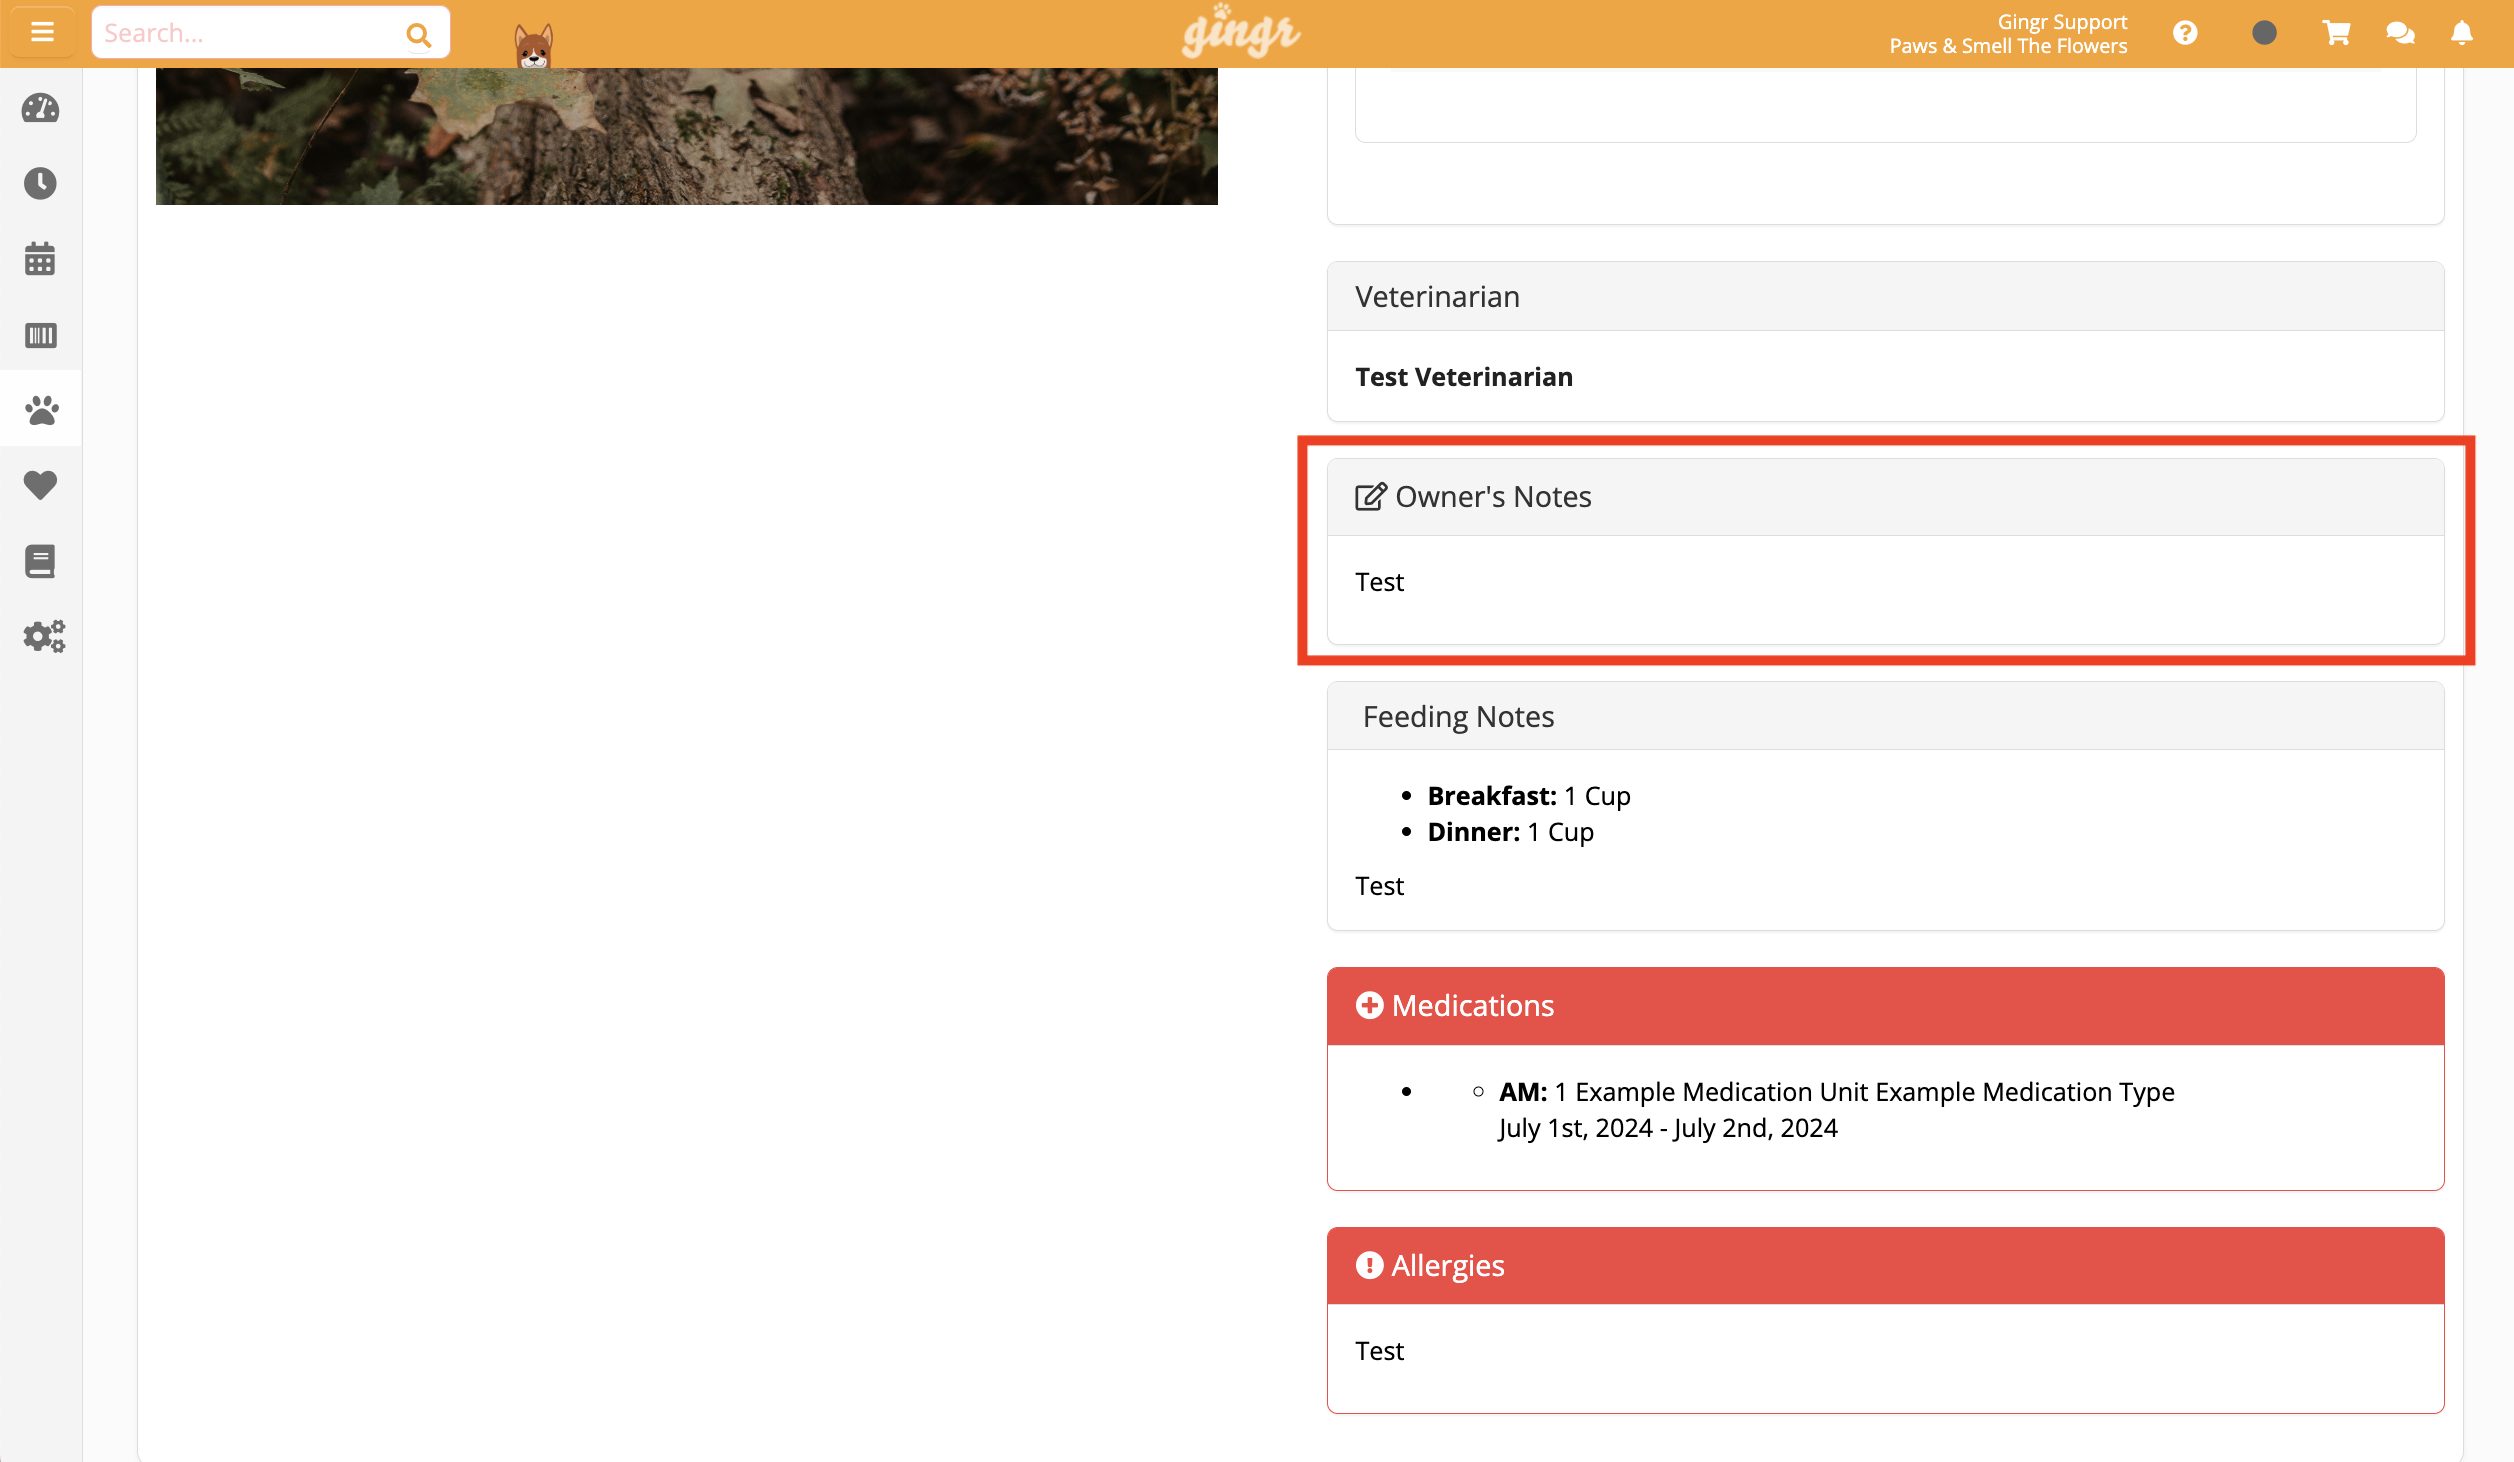The height and width of the screenshot is (1462, 2514).
Task: Click Paws & Smell The Flowers location
Action: point(2008,46)
